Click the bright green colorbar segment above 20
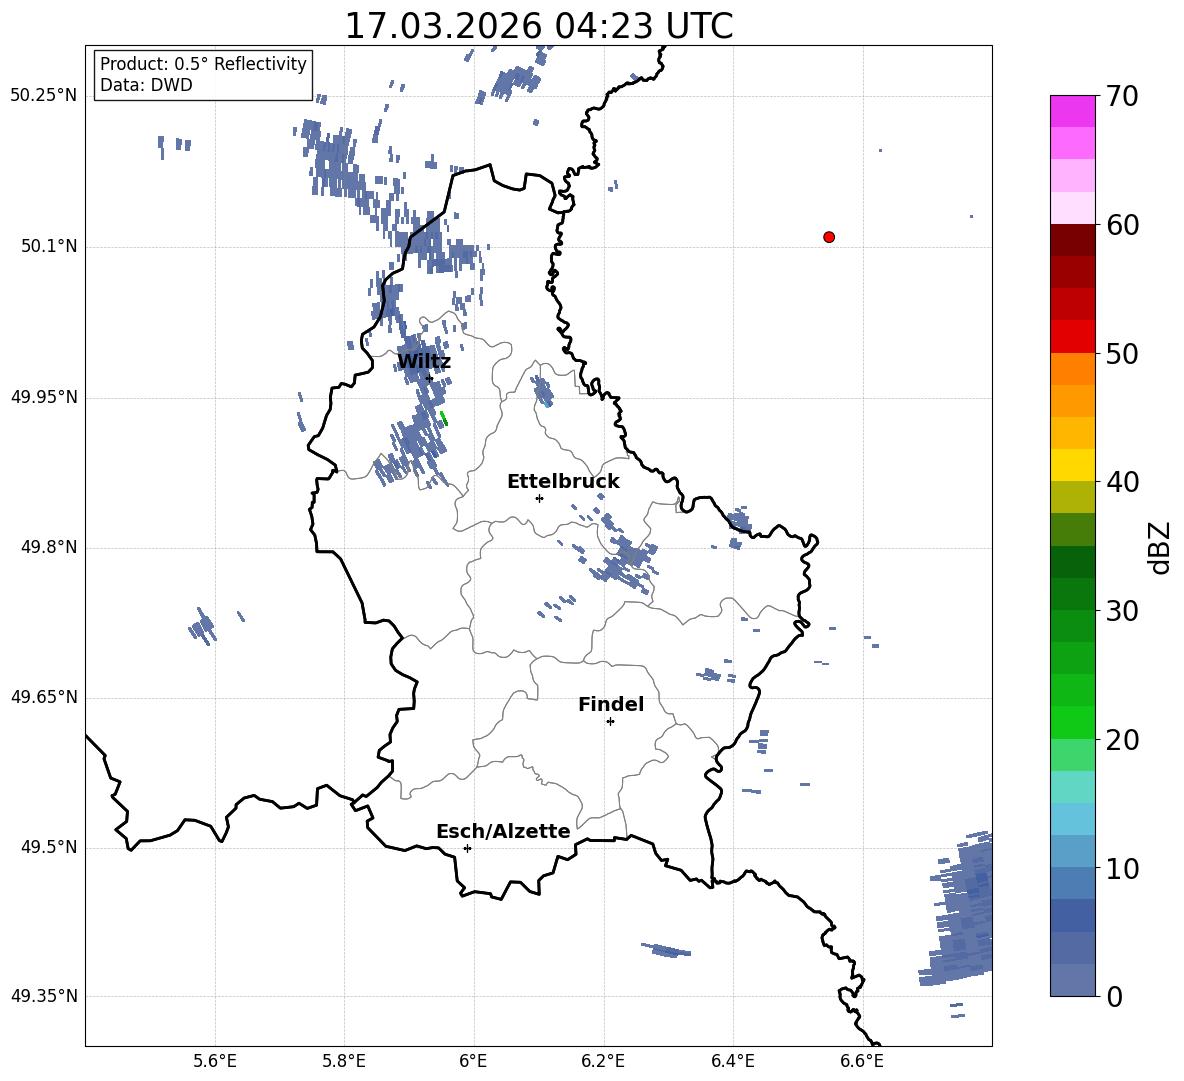Image resolution: width=1184 pixels, height=1081 pixels. click(1072, 722)
